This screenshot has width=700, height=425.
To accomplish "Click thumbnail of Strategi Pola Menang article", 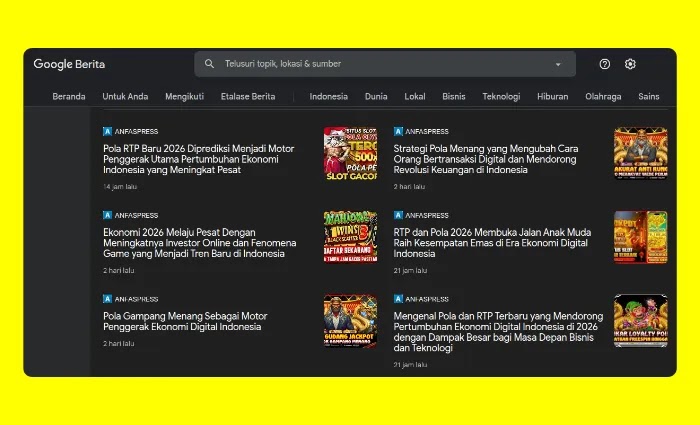I will tap(641, 154).
